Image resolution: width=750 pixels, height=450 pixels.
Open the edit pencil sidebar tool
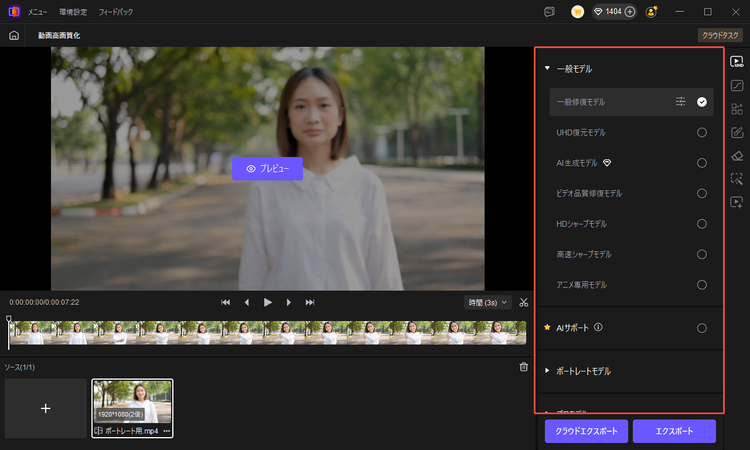737,132
